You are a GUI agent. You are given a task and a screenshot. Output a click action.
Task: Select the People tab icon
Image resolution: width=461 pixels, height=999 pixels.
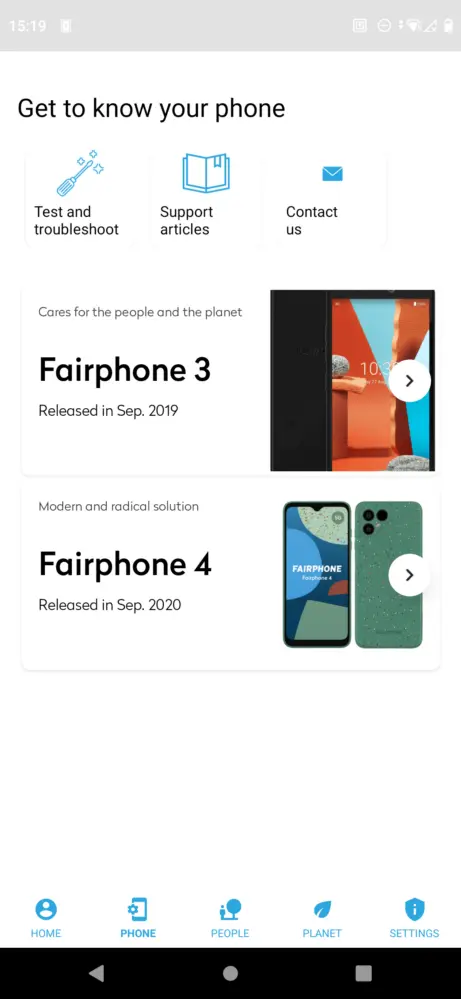(x=230, y=909)
